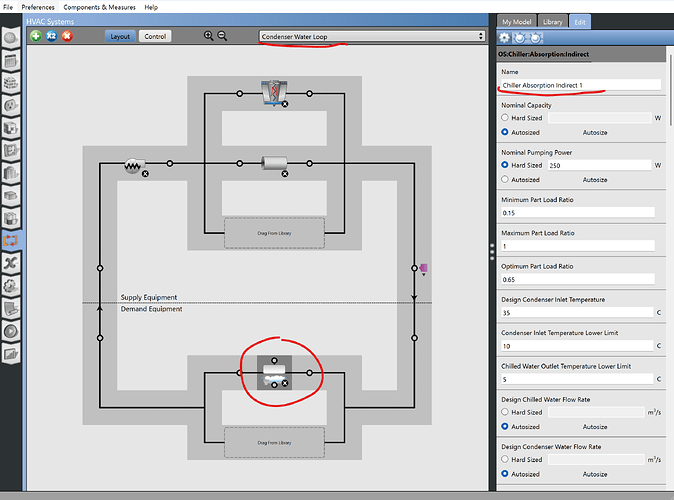Image resolution: width=674 pixels, height=500 pixels.
Task: Delete the loop with the red X icon
Action: 67,36
